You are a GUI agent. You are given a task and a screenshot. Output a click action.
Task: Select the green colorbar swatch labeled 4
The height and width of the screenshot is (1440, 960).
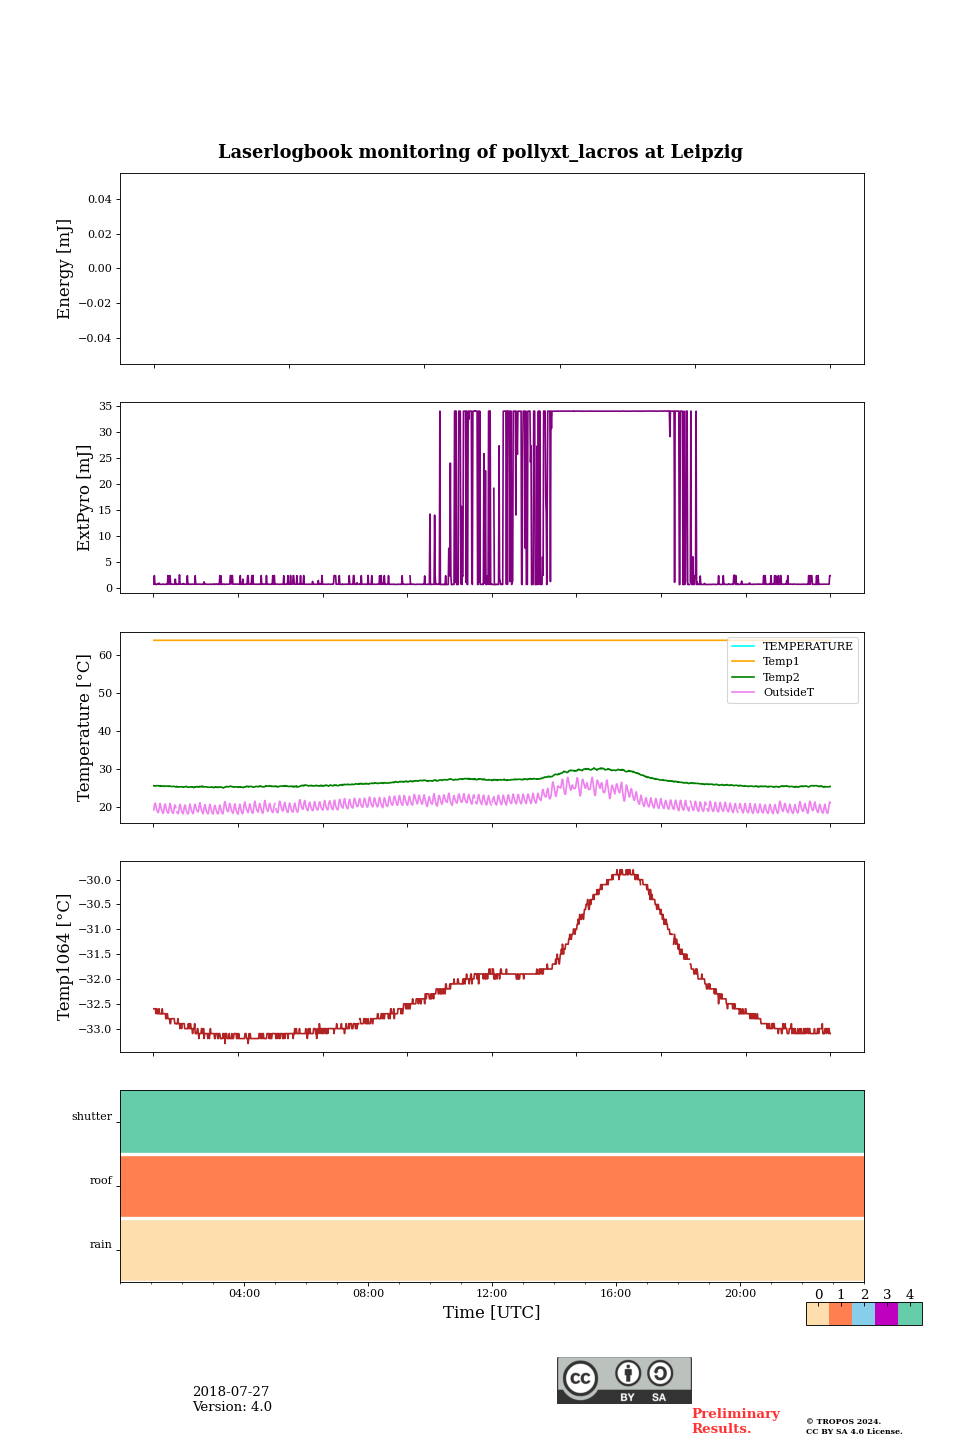pos(910,1314)
